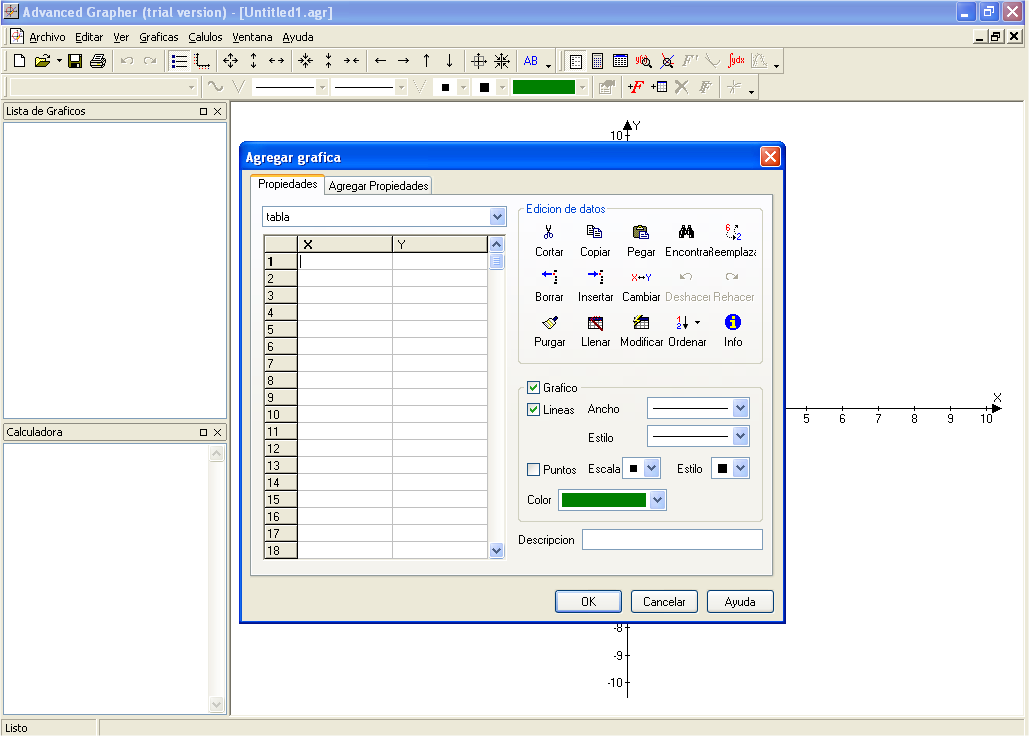
Task: Click the Cortar scissors icon
Action: [549, 232]
